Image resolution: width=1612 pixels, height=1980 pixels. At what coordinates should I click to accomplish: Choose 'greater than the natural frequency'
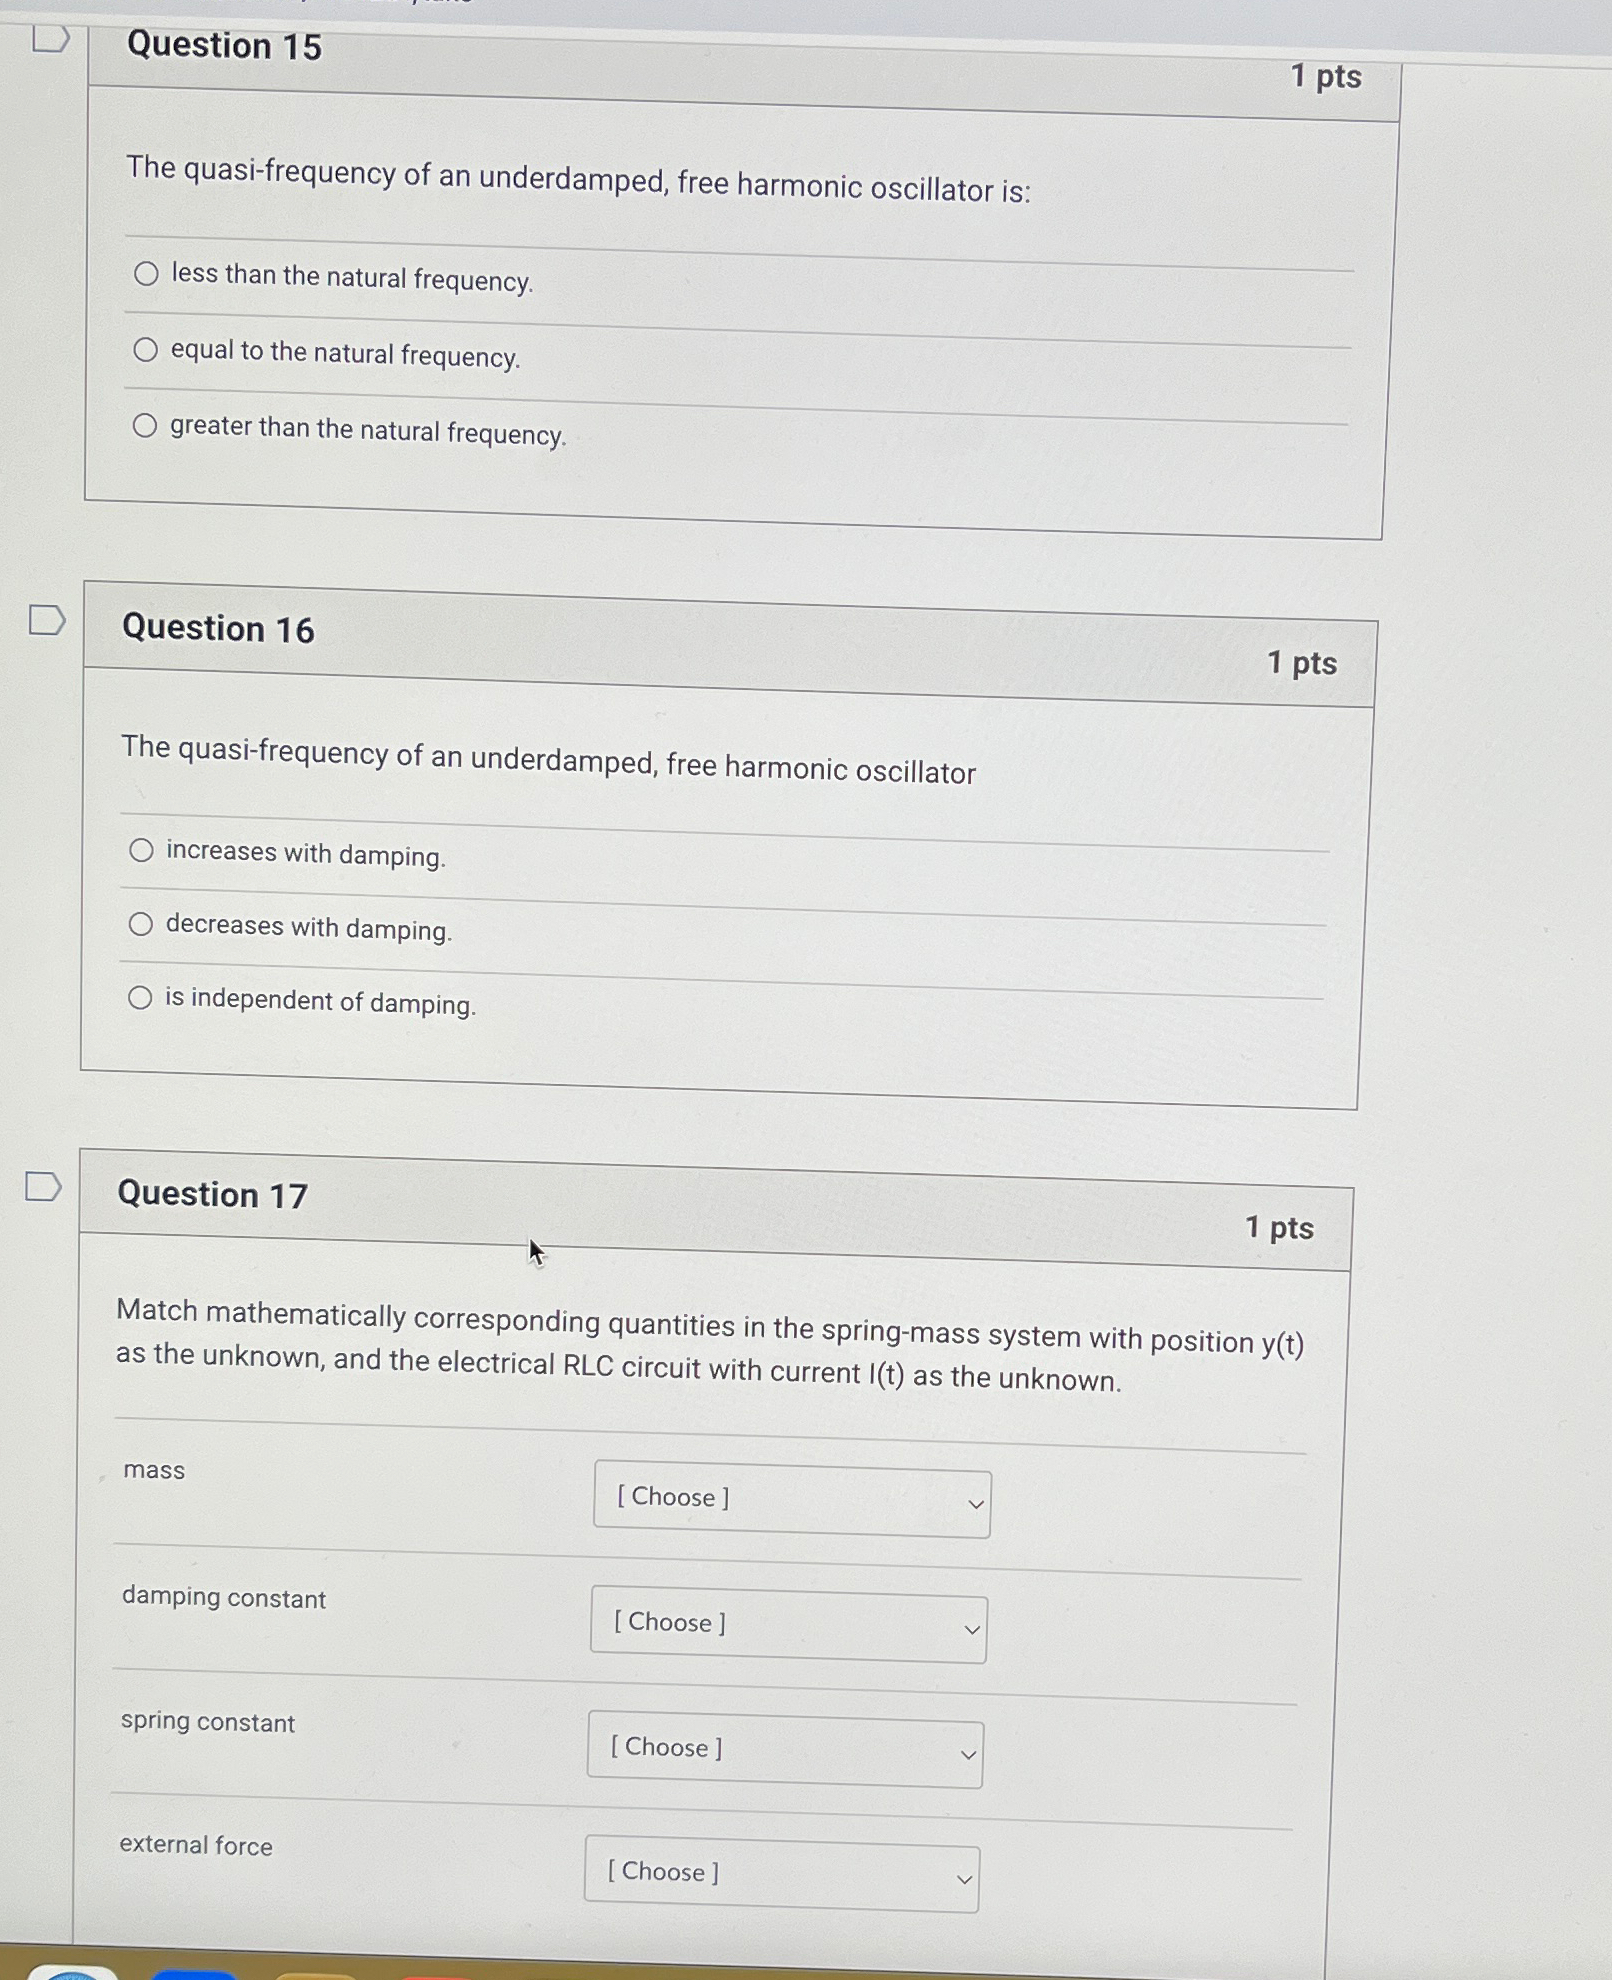pyautogui.click(x=146, y=425)
